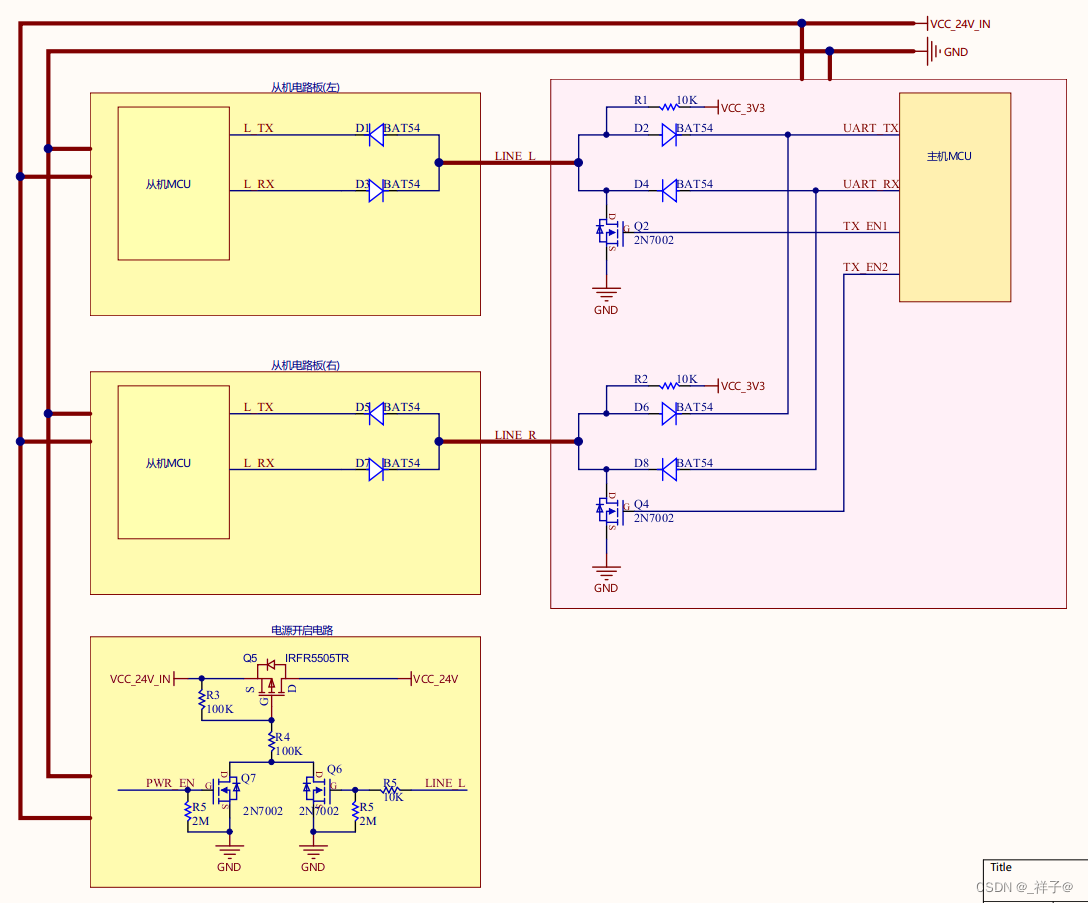Click the 电源开启电路 block title

pyautogui.click(x=302, y=630)
